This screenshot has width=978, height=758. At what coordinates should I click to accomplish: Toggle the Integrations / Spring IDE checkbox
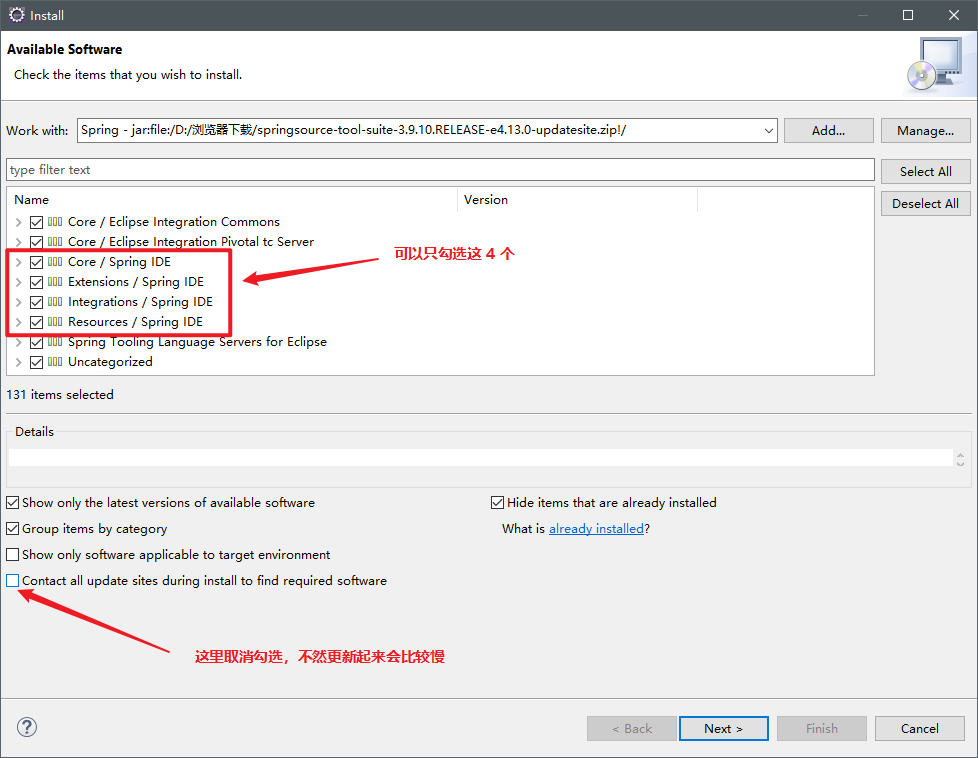pos(36,302)
